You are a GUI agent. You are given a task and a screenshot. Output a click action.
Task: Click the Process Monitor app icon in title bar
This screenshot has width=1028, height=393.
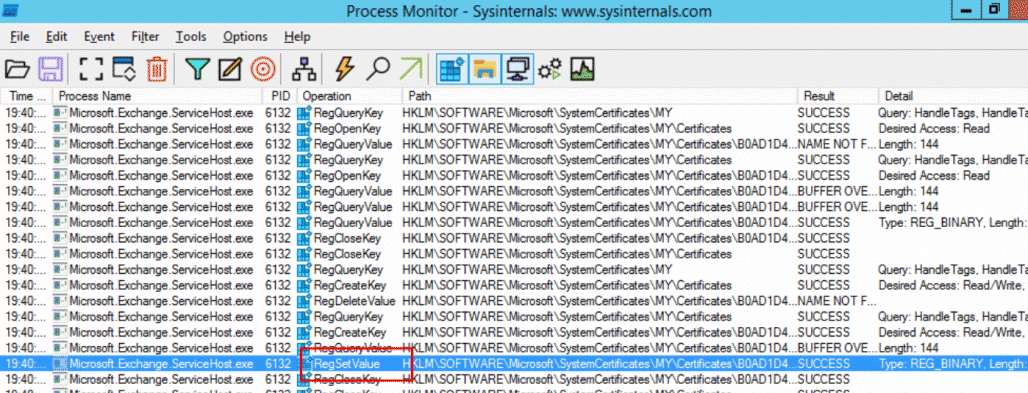tap(10, 11)
